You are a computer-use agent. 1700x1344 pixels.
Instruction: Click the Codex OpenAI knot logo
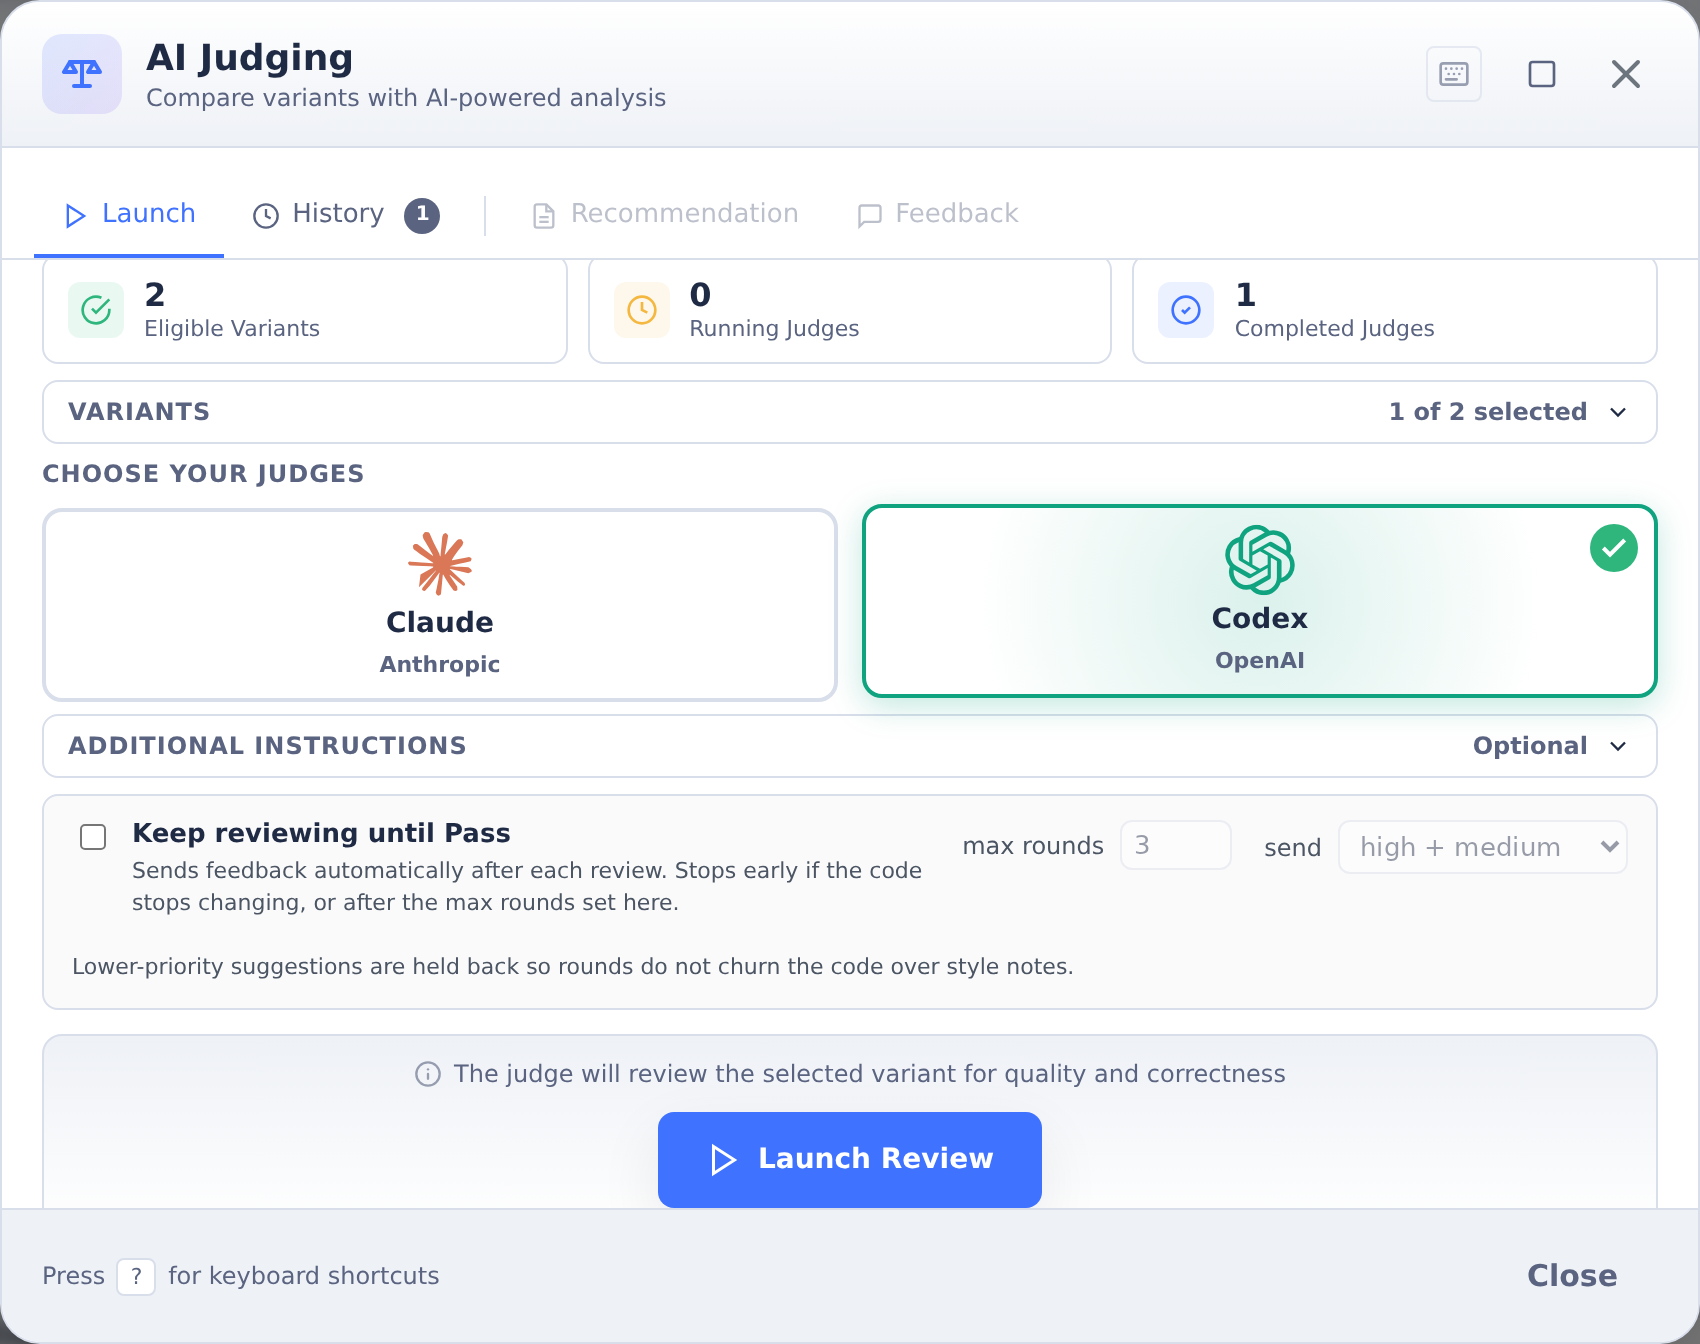pos(1260,560)
